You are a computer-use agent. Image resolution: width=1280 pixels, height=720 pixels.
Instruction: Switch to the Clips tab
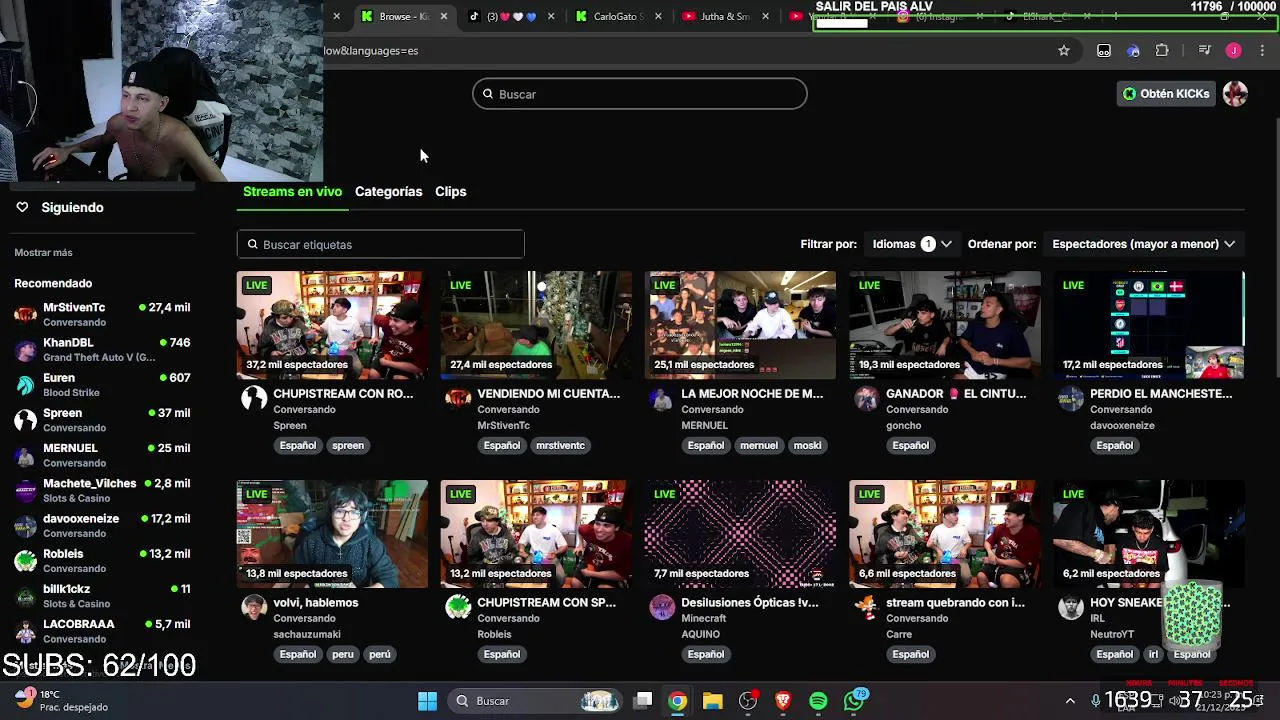[450, 191]
